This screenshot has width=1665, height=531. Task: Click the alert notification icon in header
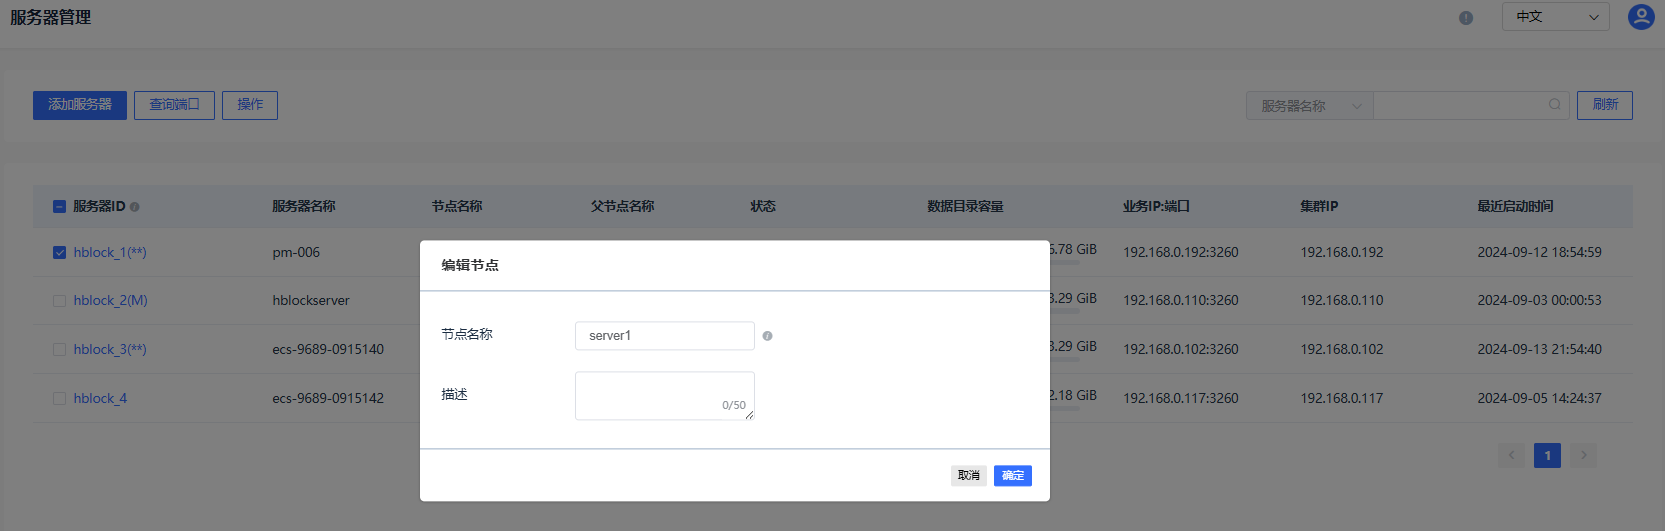click(x=1466, y=18)
